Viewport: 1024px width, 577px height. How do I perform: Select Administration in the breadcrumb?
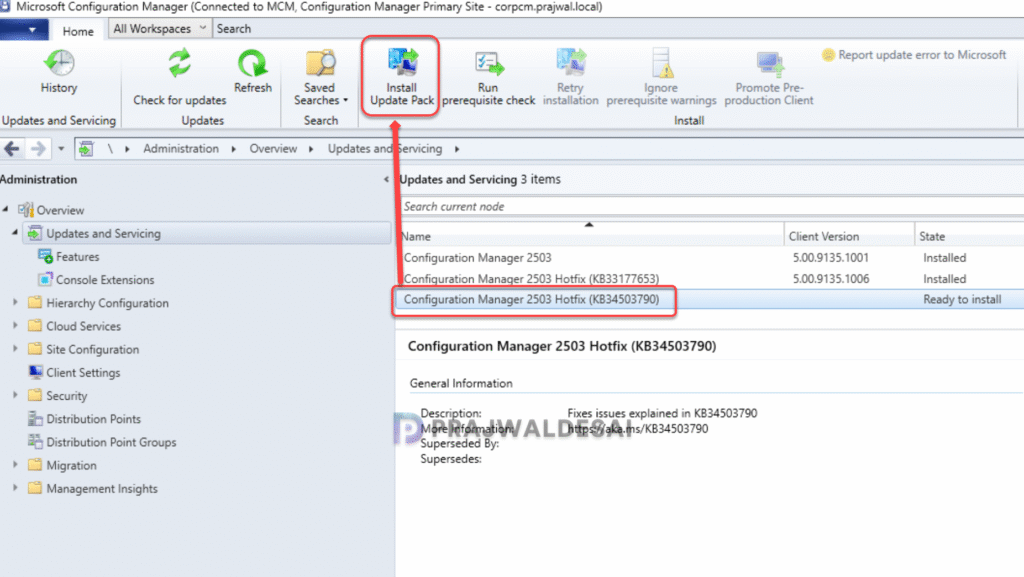181,149
